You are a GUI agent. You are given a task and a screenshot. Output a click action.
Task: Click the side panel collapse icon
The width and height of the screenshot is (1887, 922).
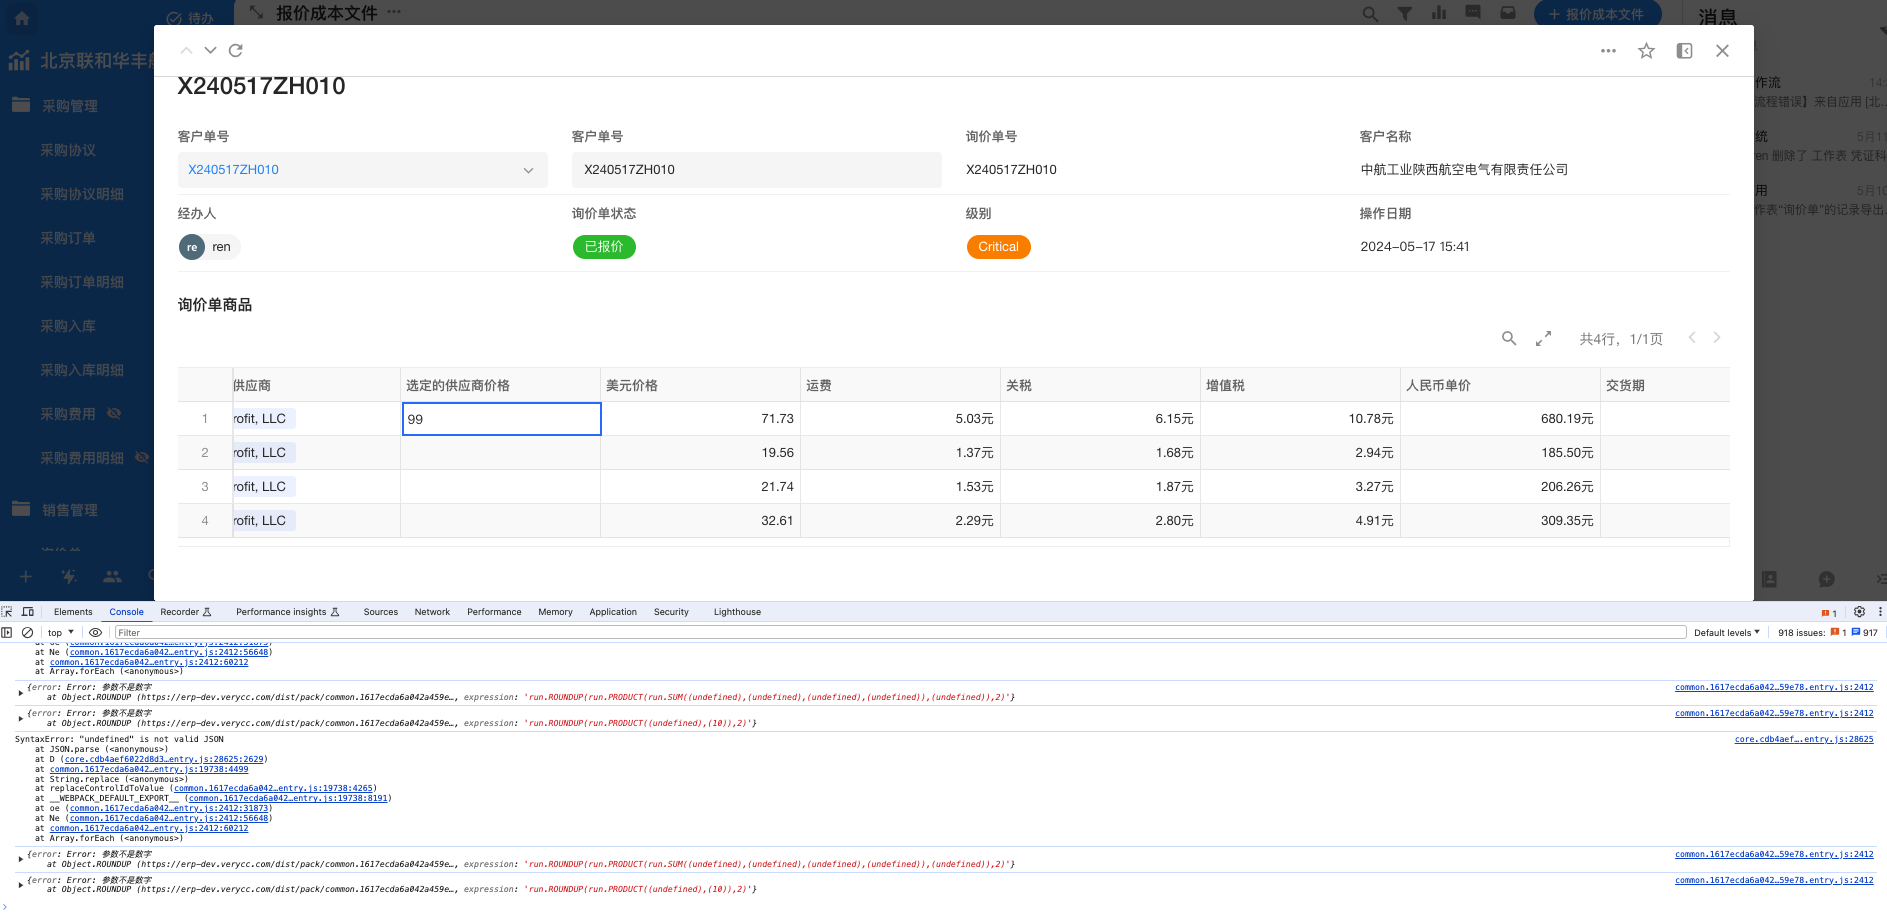pos(1684,51)
